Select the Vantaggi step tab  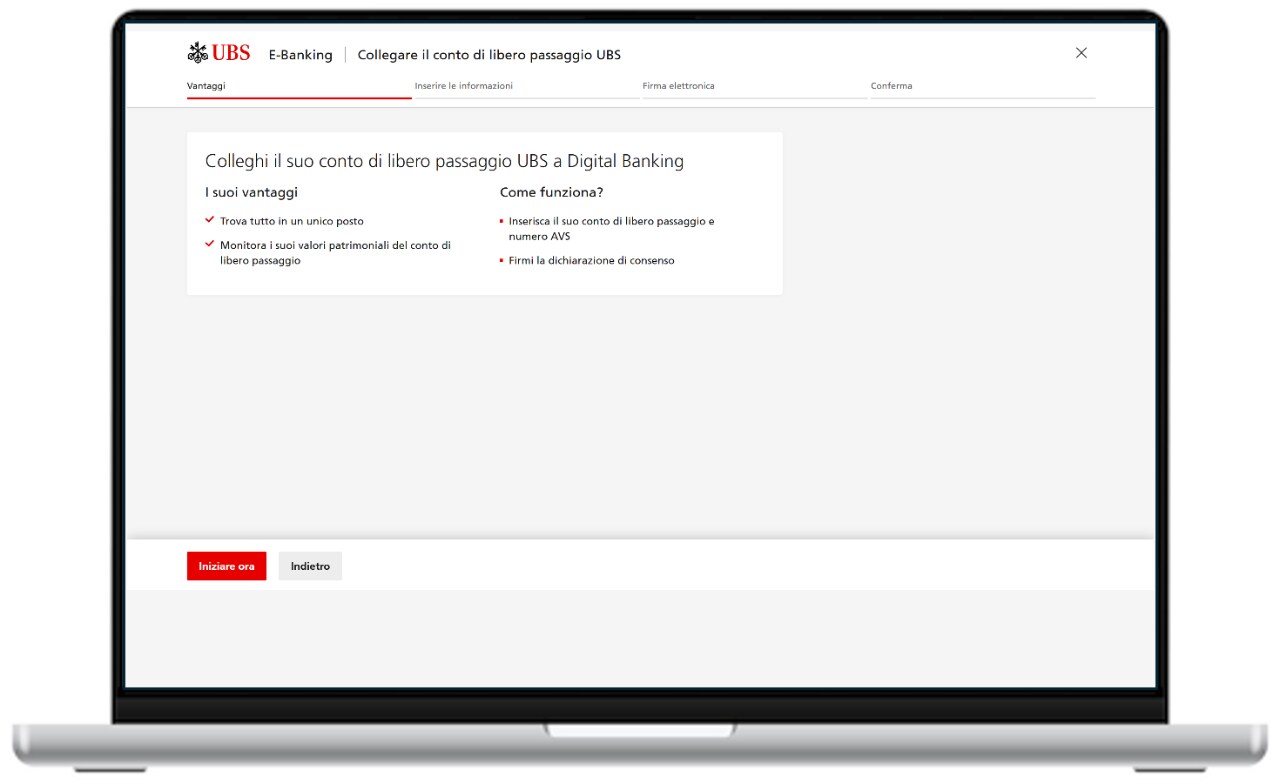coord(206,86)
